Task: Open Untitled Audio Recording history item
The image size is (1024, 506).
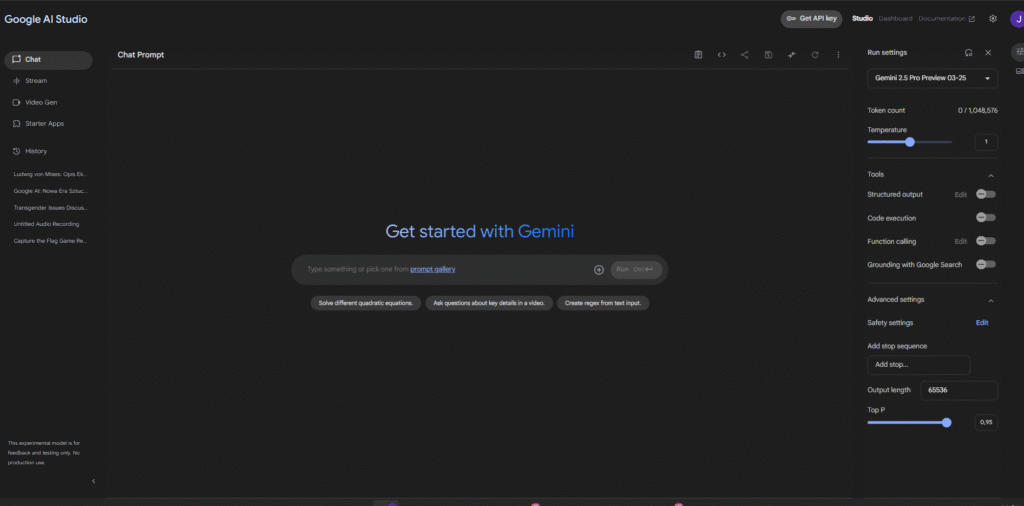Action: pos(46,224)
